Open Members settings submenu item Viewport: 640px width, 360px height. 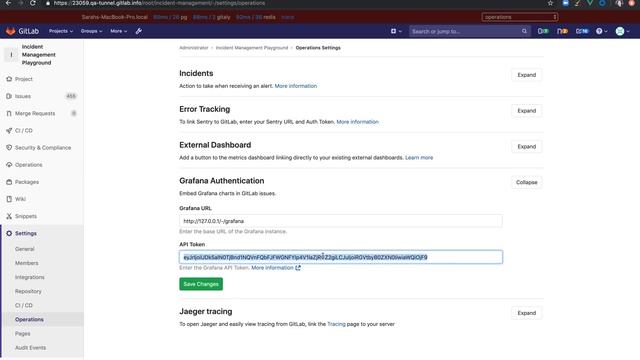(x=27, y=263)
